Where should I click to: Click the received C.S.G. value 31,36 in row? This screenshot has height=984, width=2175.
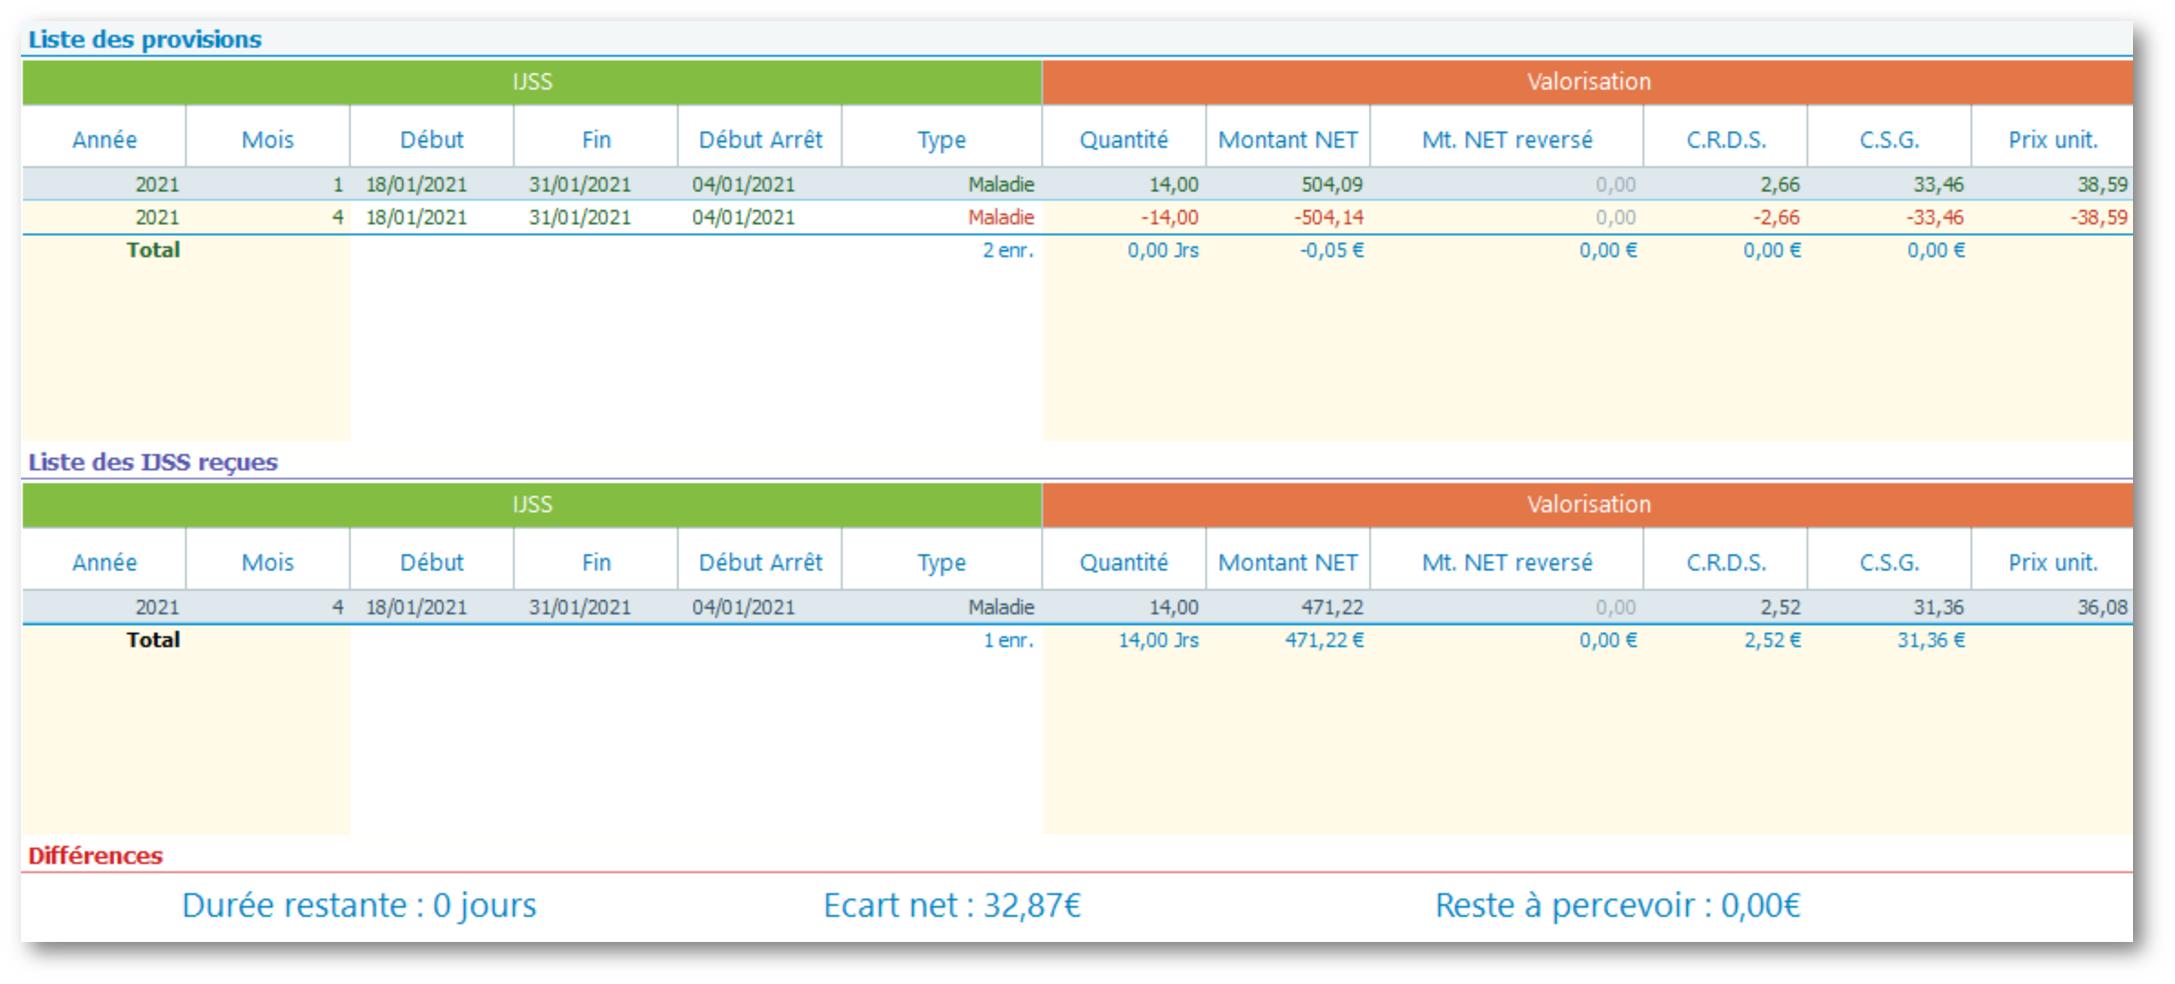coord(1939,608)
